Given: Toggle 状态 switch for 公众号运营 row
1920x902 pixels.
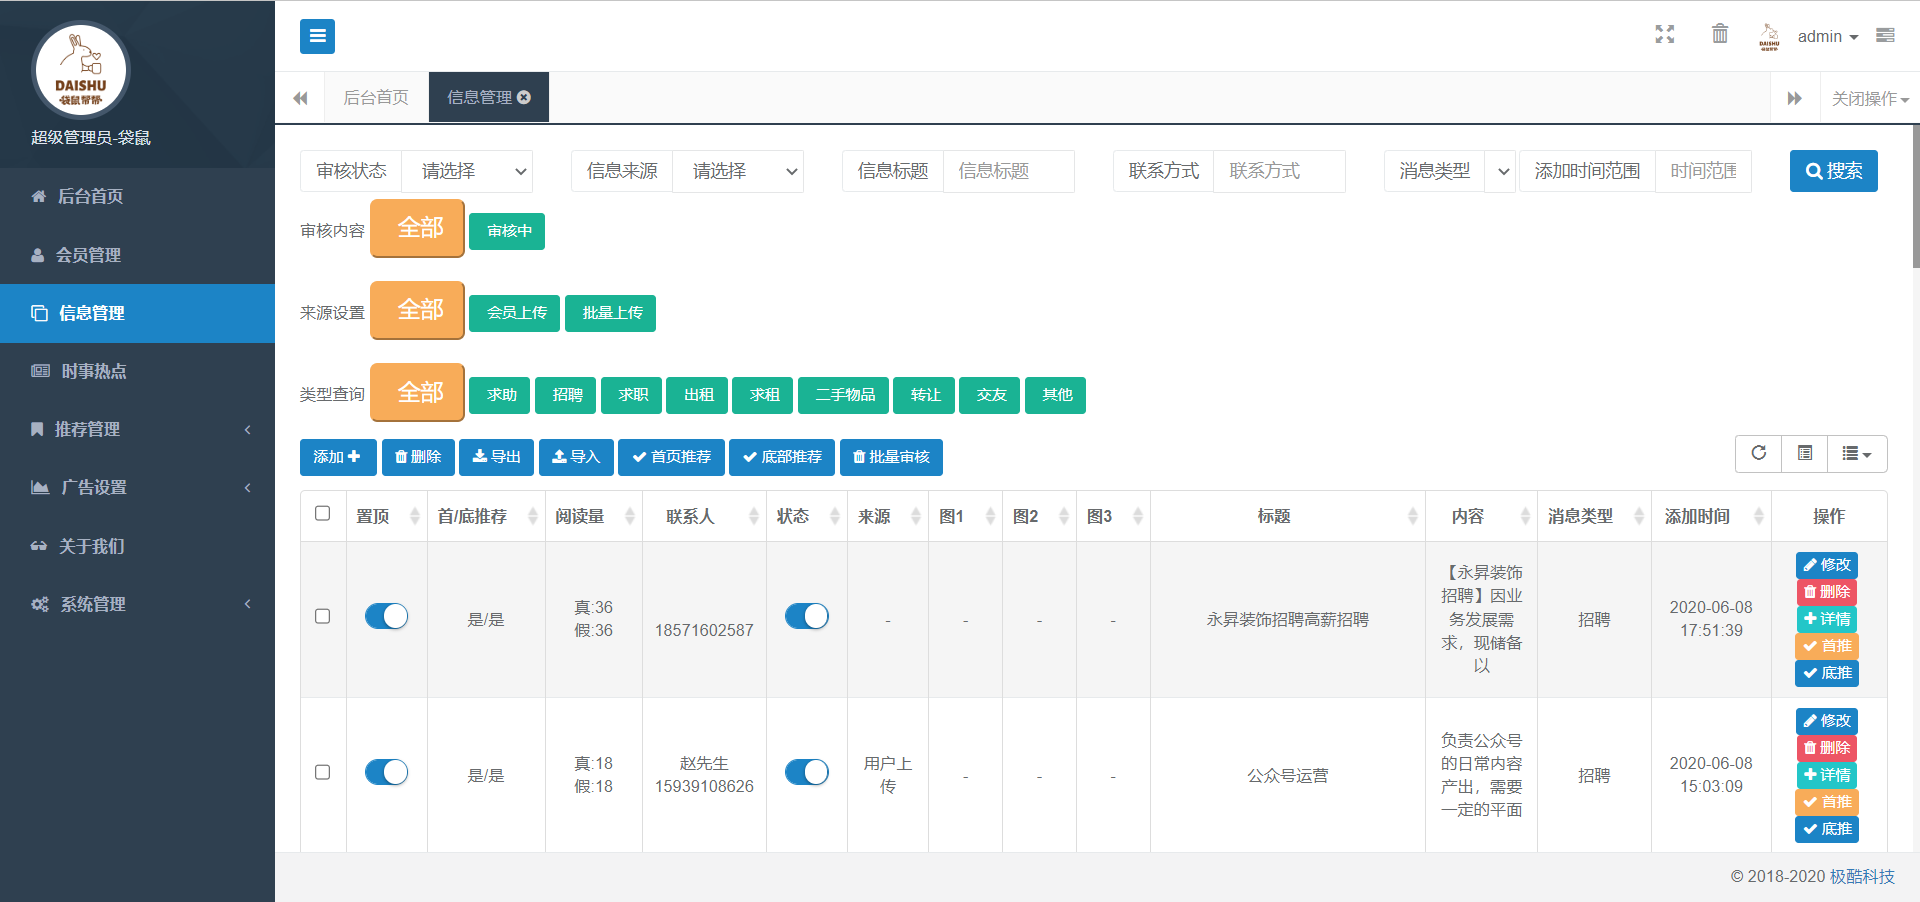Looking at the screenshot, I should click(807, 772).
